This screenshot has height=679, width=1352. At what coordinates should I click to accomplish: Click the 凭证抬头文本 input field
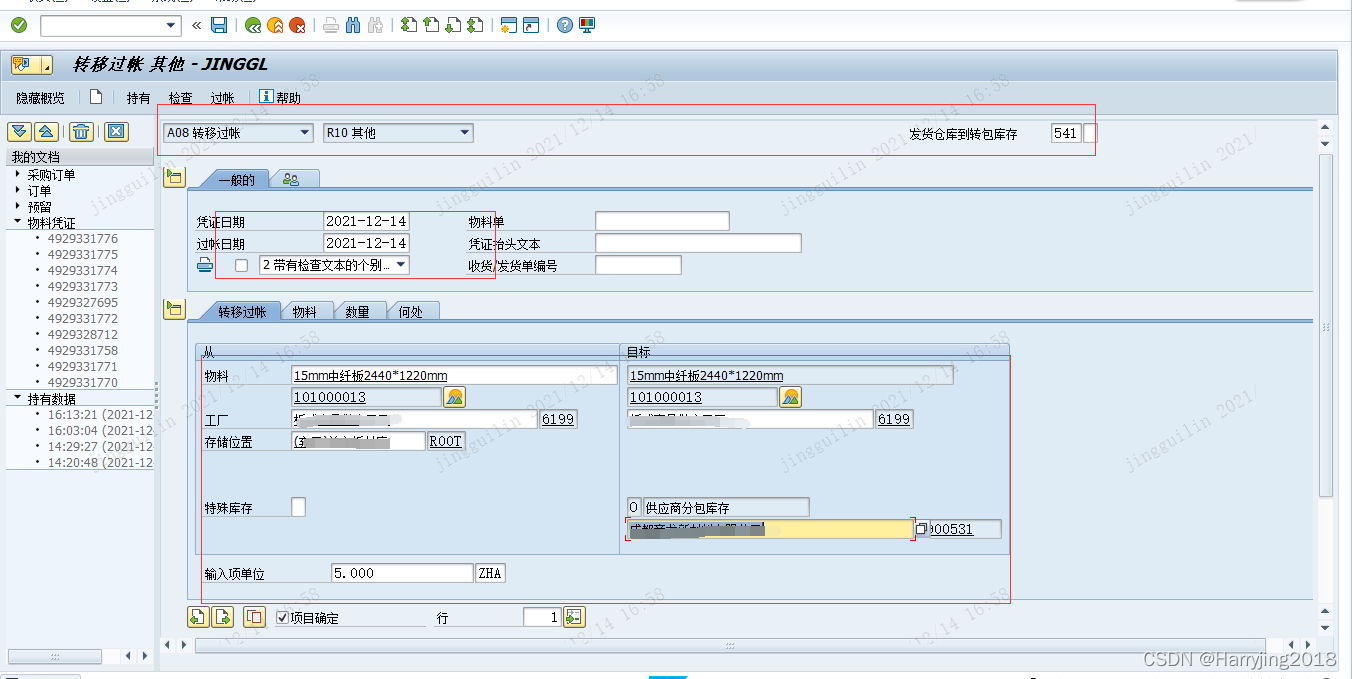pos(698,243)
